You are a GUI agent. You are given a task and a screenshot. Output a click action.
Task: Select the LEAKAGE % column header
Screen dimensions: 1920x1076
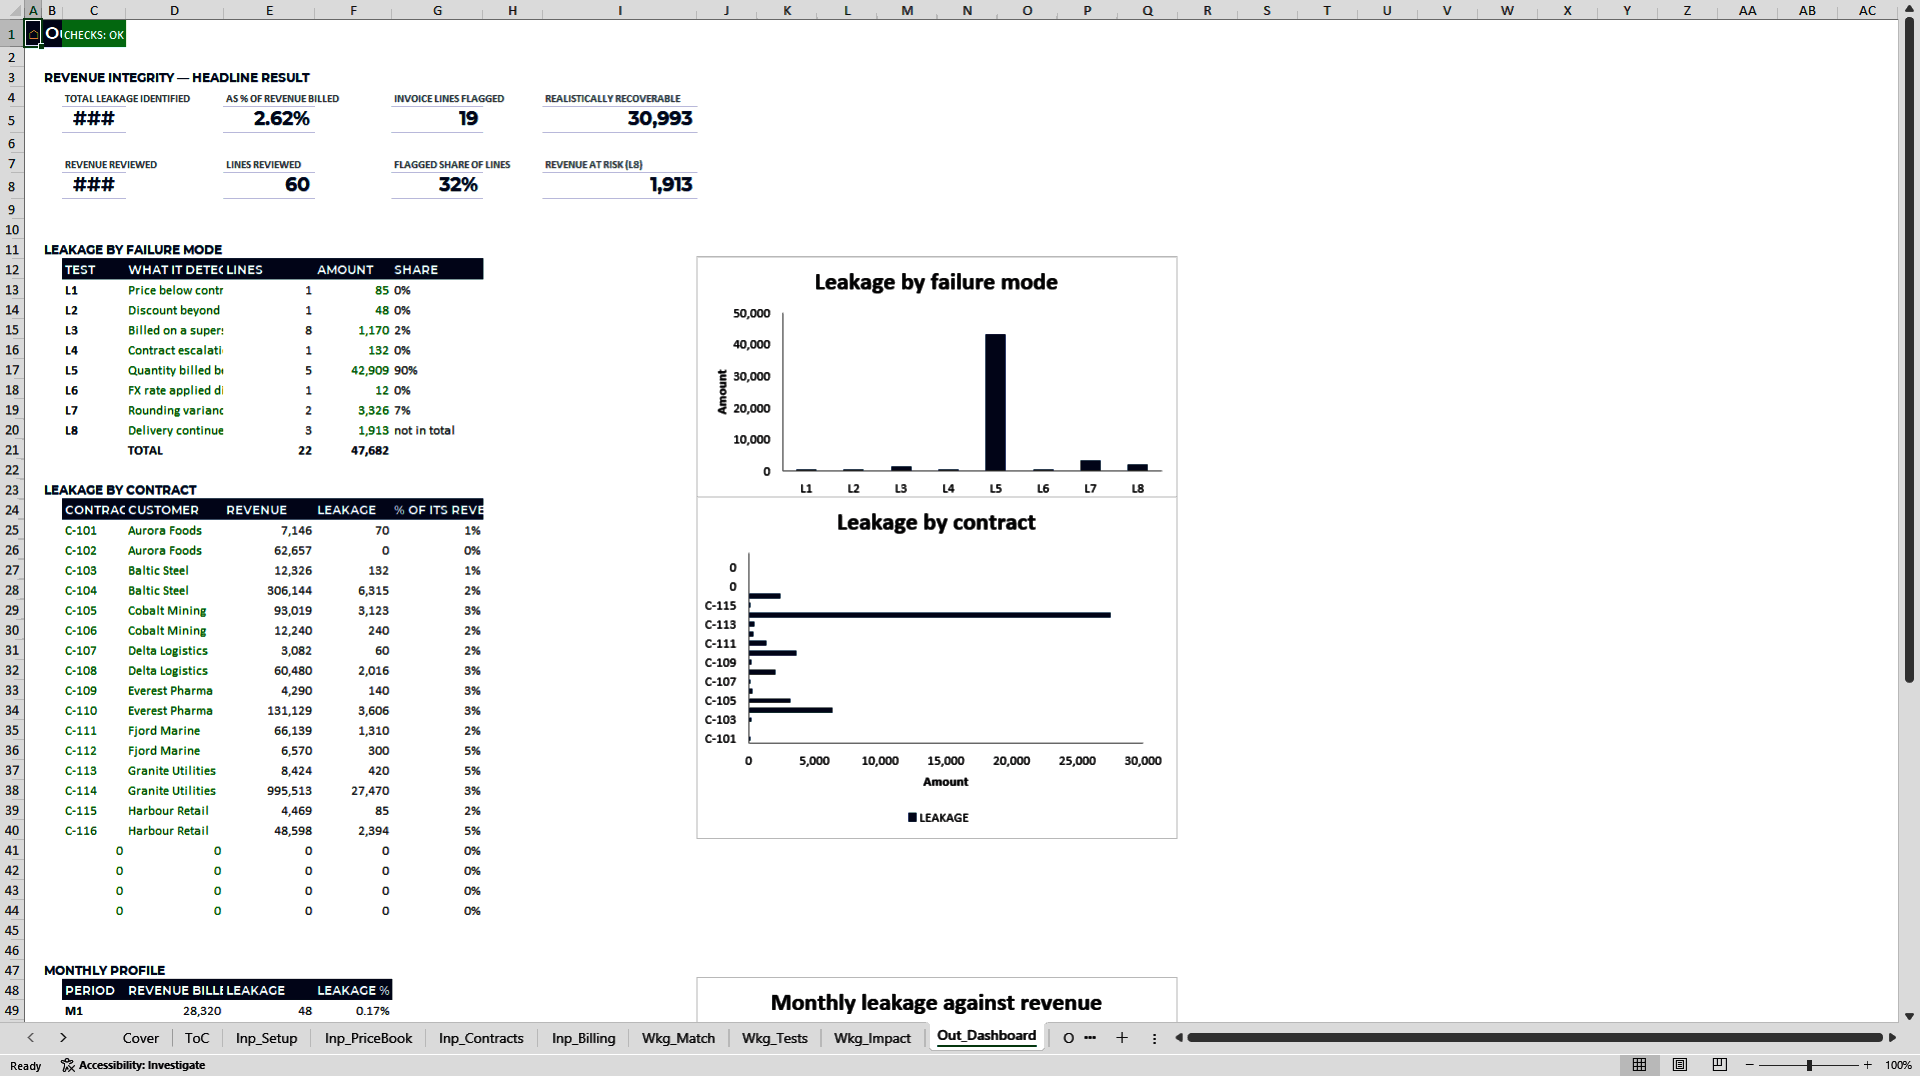[x=353, y=990]
